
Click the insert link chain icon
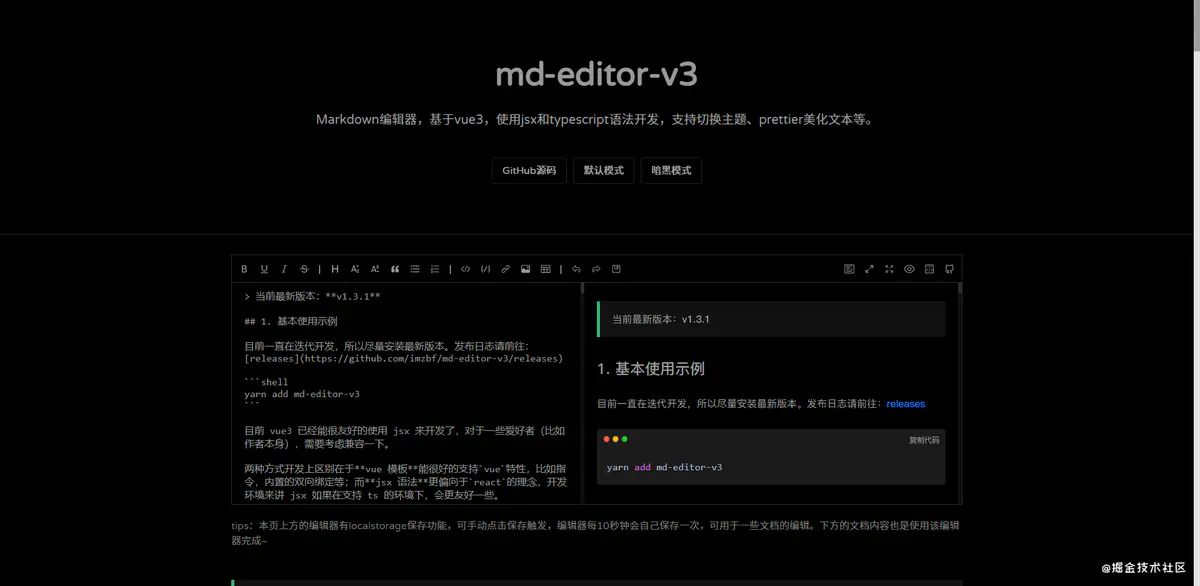506,269
